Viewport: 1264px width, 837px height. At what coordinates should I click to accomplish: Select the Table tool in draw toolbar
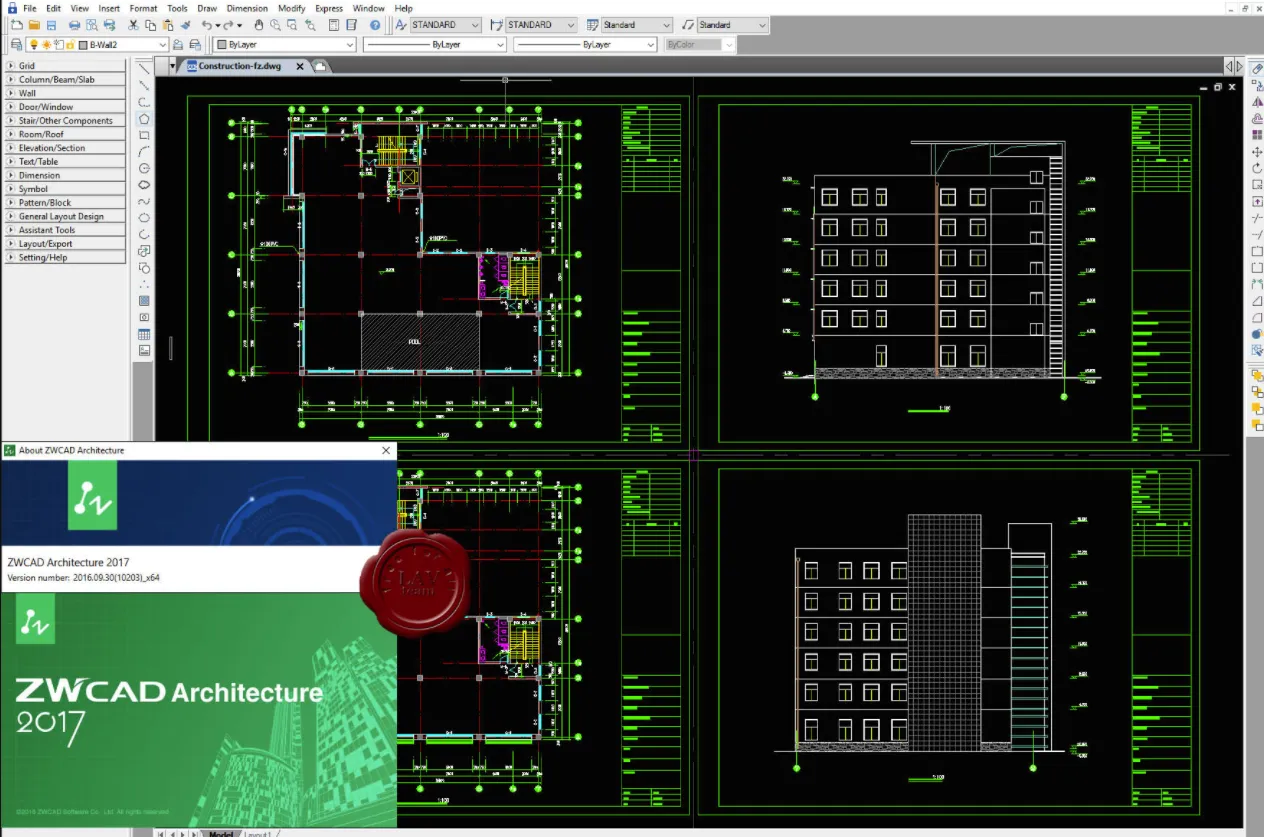point(144,334)
